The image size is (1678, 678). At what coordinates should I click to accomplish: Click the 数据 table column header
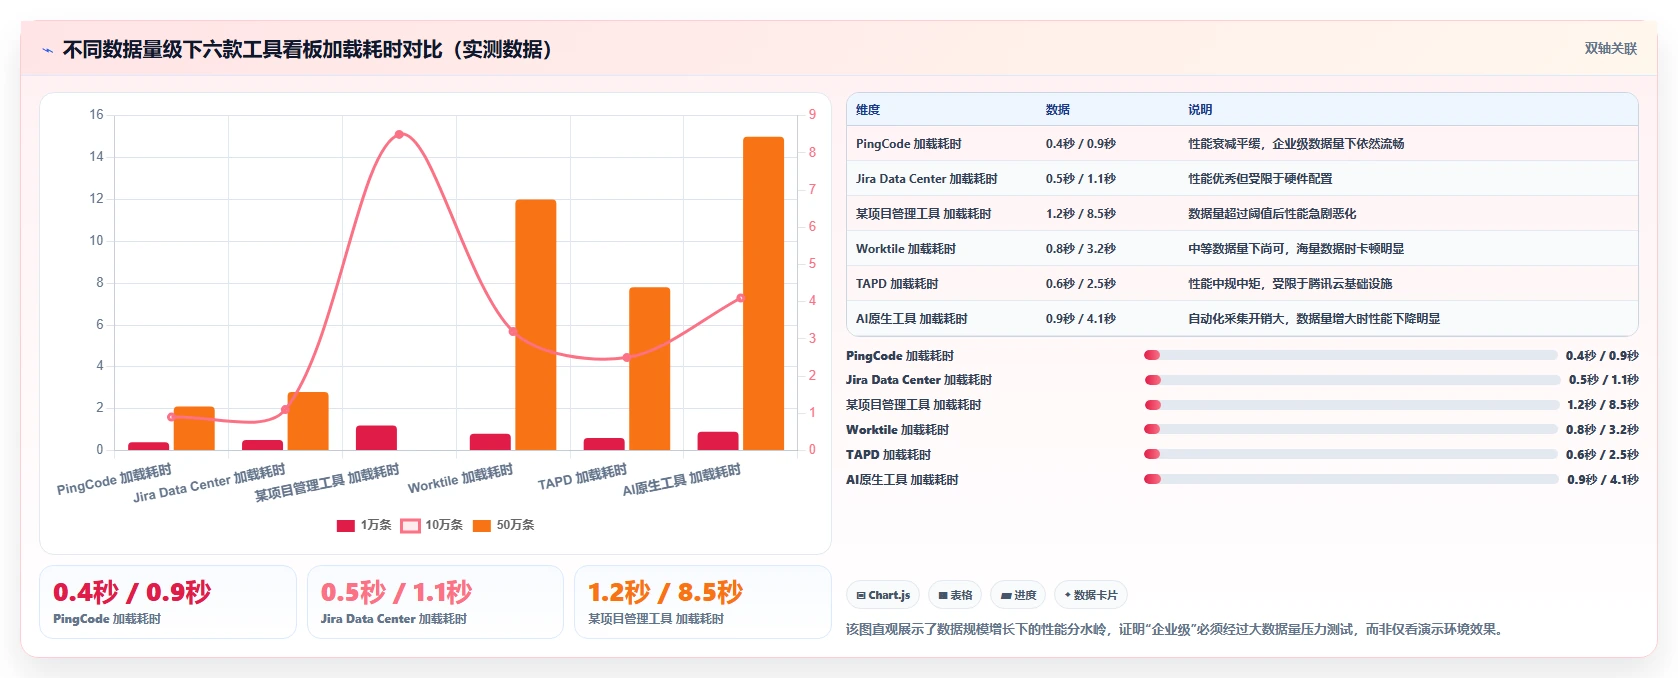(x=1058, y=110)
